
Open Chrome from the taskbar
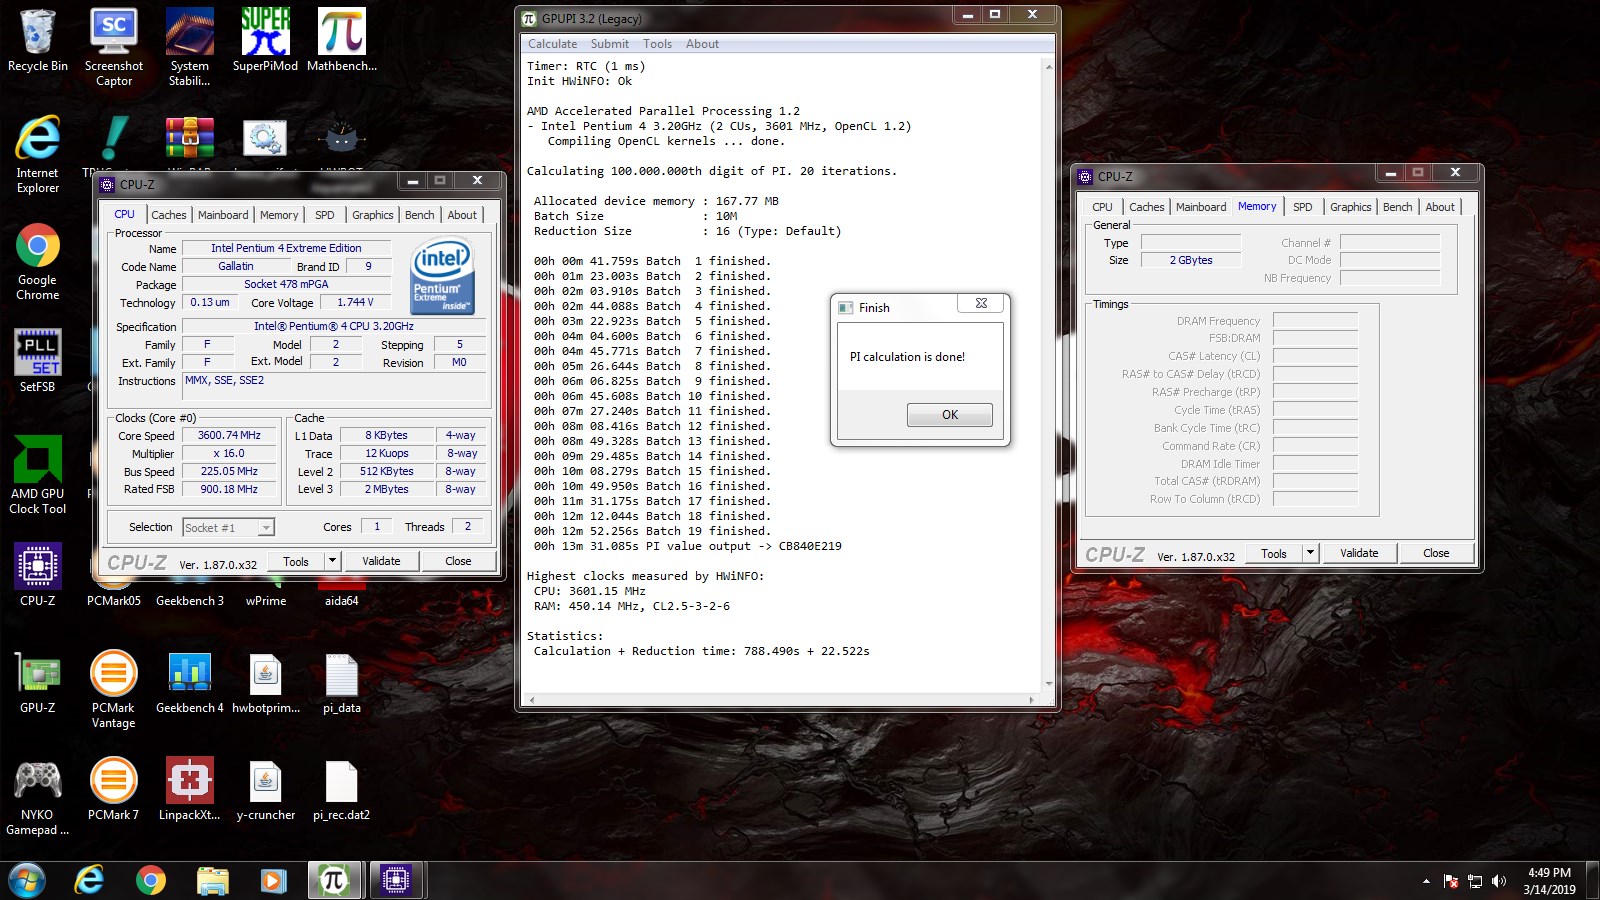click(x=151, y=881)
